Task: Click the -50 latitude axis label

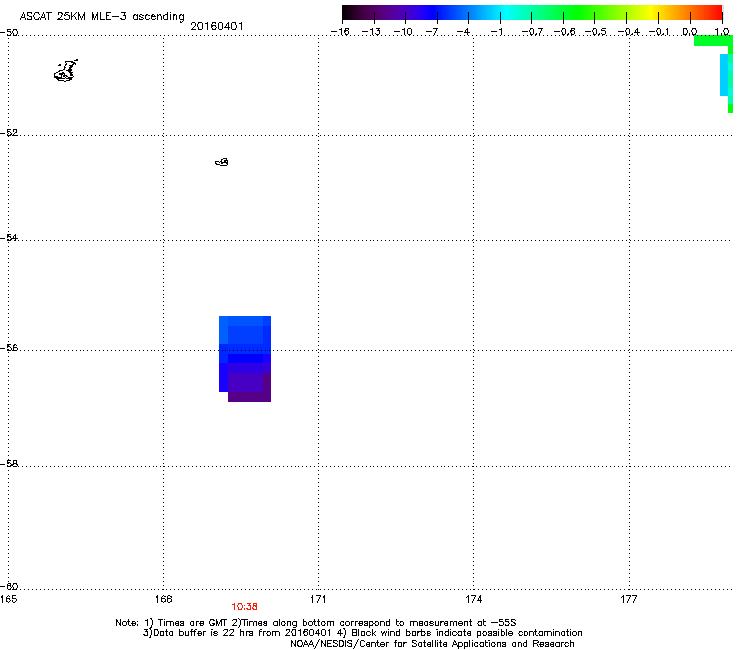Action: [x=9, y=33]
